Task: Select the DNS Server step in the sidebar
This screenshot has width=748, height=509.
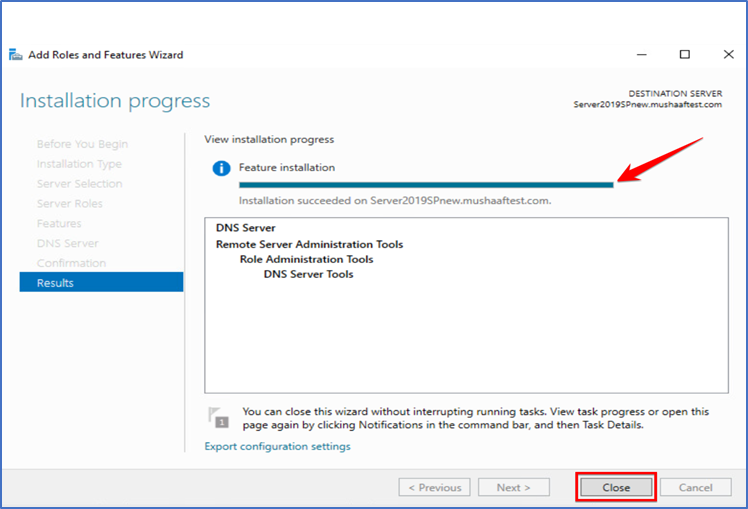Action: coord(68,243)
